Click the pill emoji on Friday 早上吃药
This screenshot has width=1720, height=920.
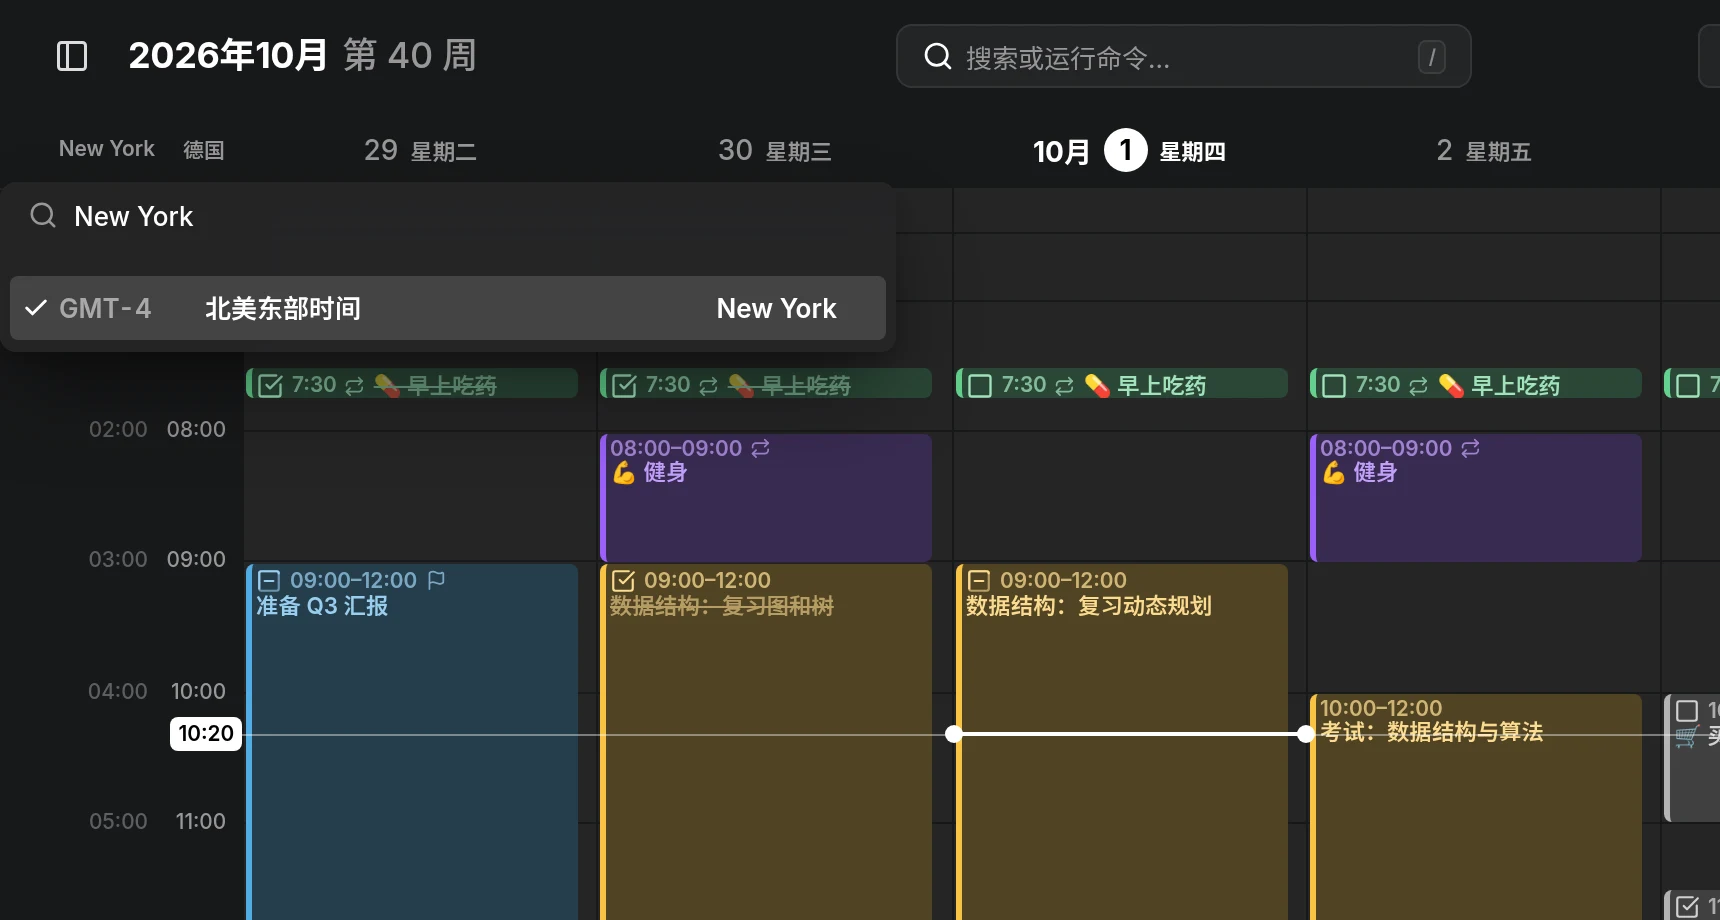(x=1451, y=385)
